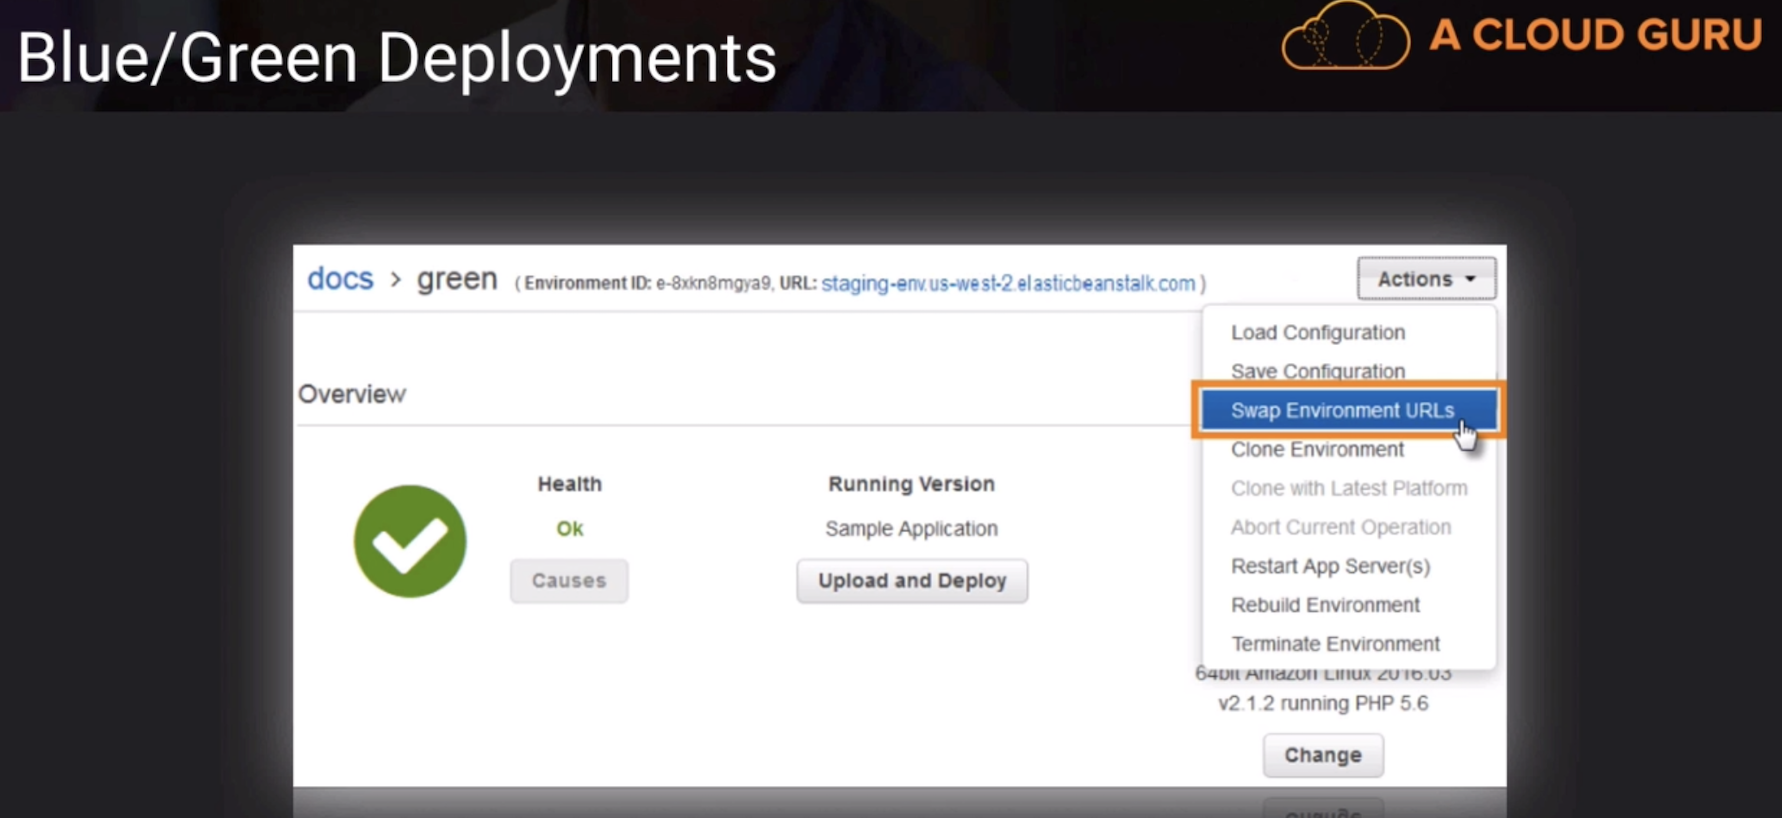Click the green health checkmark icon
Screen dimensions: 1782x818
410,541
